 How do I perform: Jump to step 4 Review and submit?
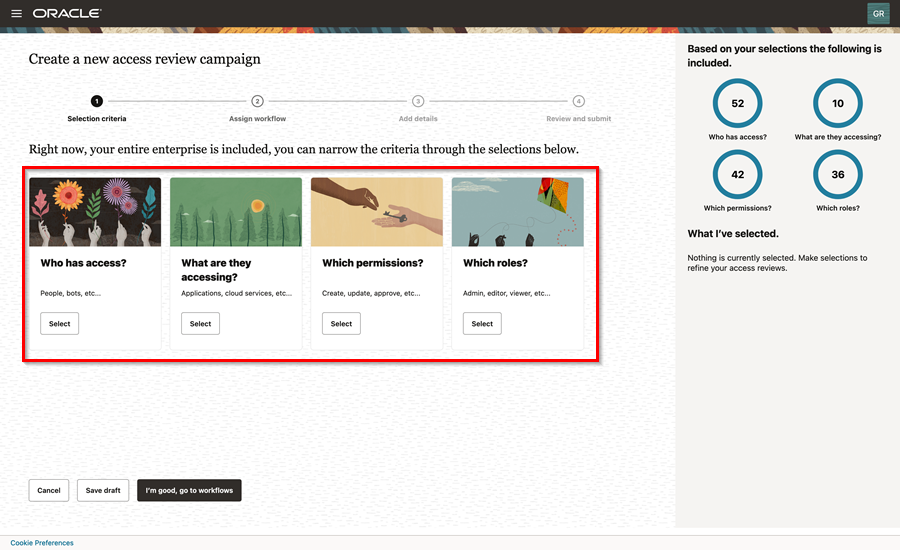point(579,109)
